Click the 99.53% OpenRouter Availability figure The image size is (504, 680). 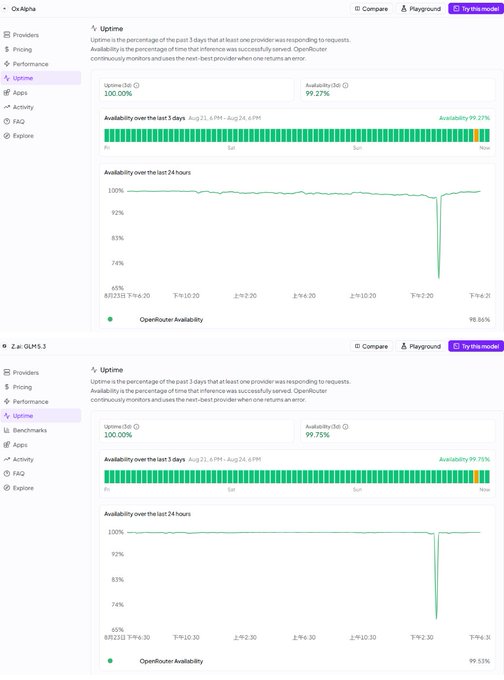click(x=479, y=661)
